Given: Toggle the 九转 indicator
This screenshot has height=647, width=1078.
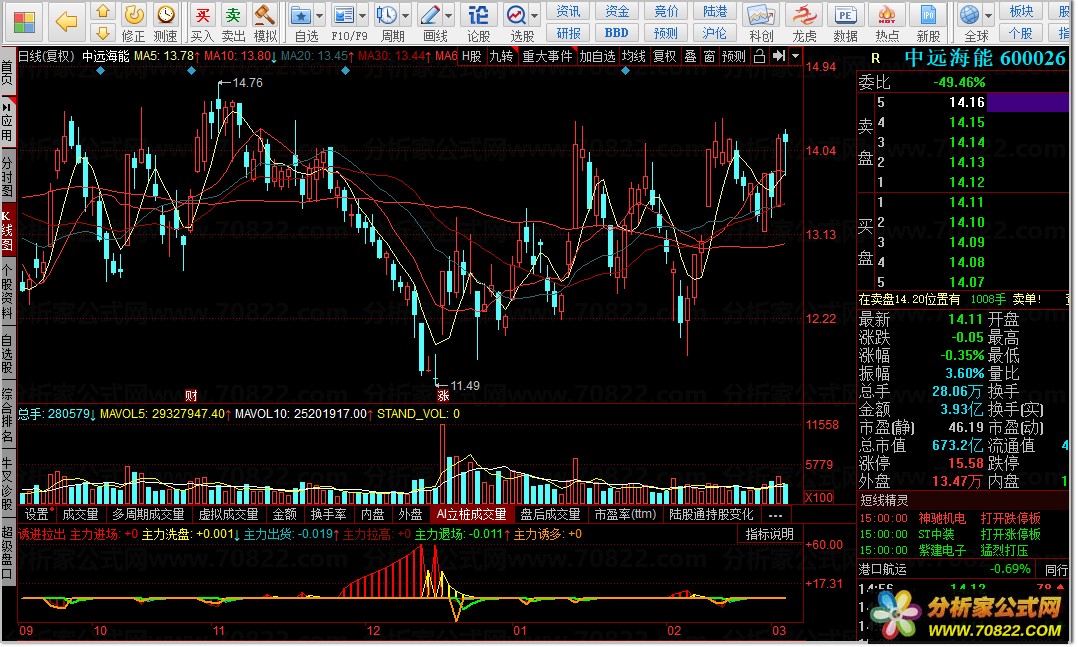Looking at the screenshot, I should 501,56.
